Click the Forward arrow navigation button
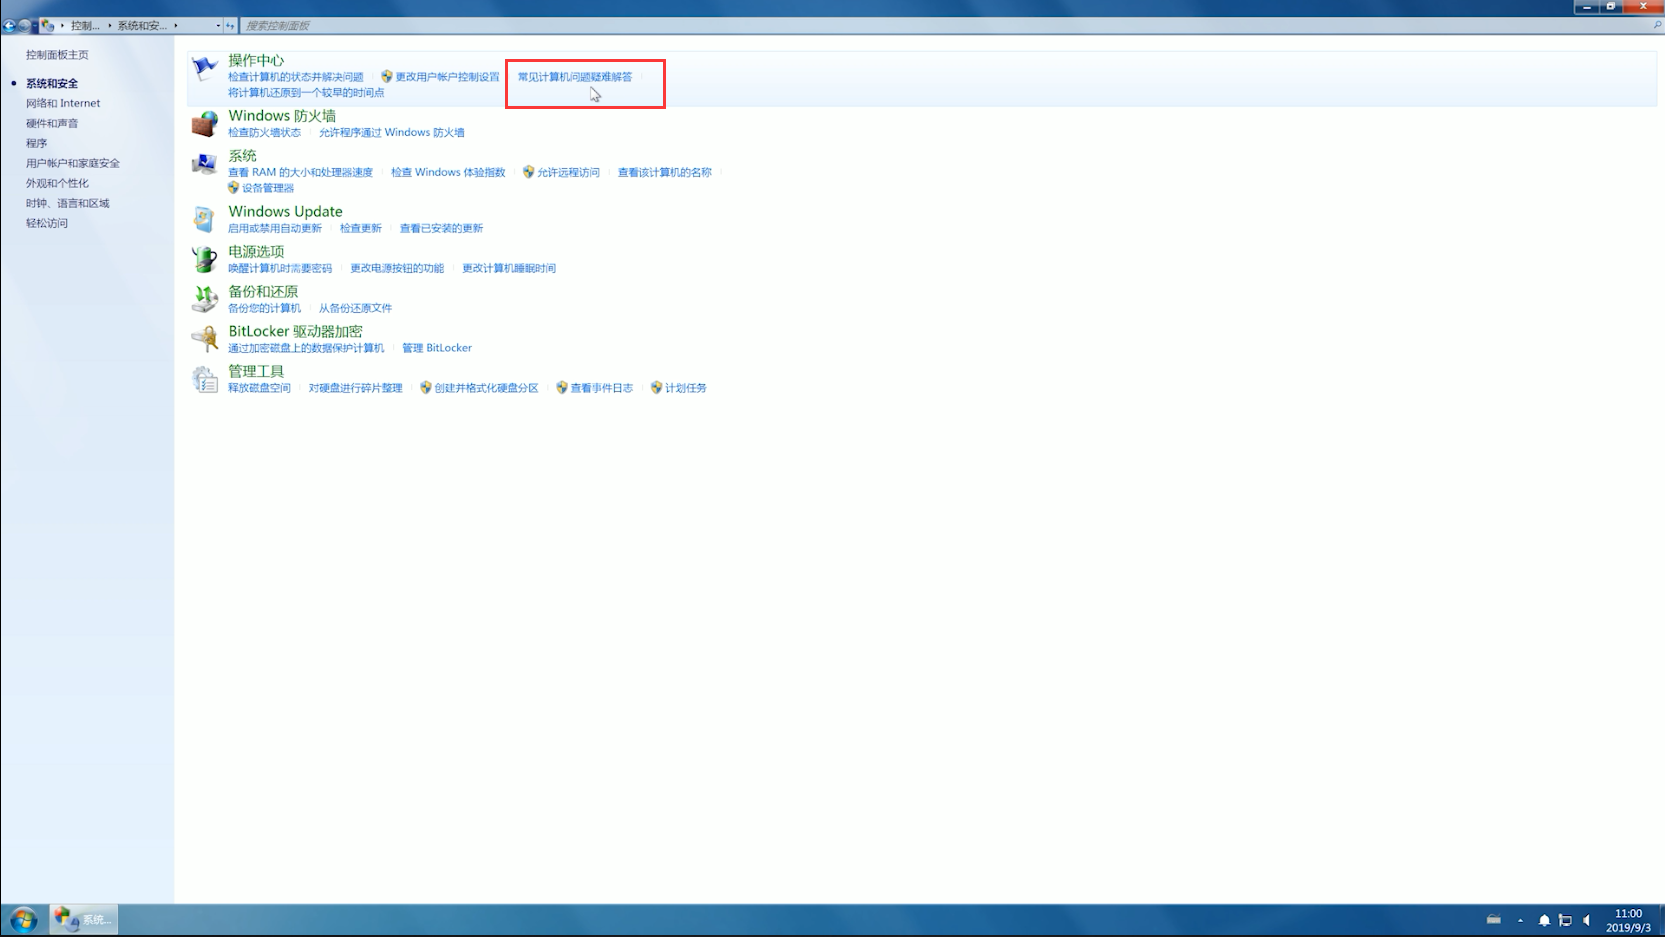The height and width of the screenshot is (937, 1665). coord(24,25)
